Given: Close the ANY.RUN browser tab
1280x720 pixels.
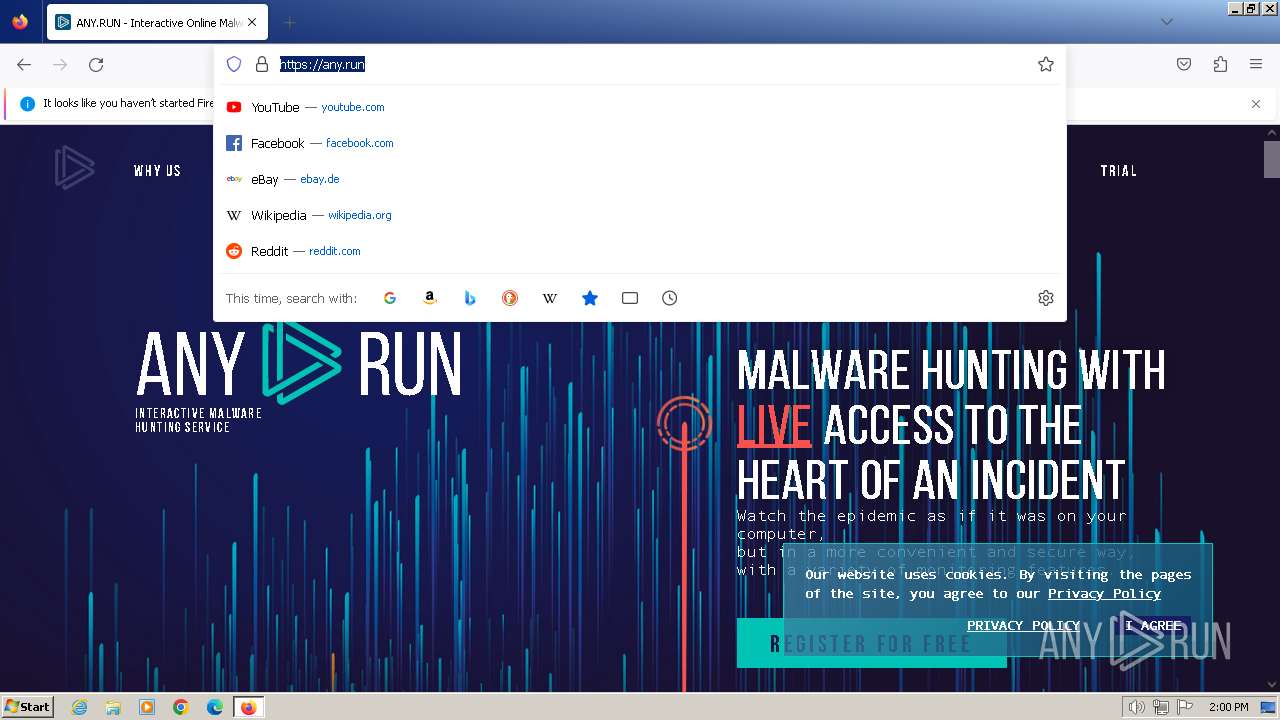Looking at the screenshot, I should [x=252, y=22].
